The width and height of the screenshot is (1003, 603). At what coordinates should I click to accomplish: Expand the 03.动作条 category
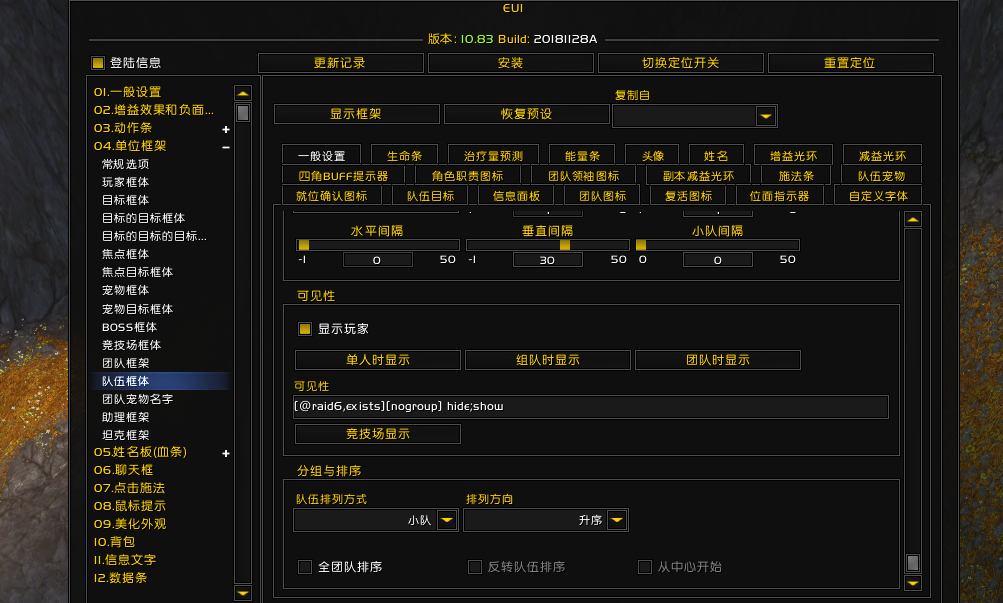(226, 128)
